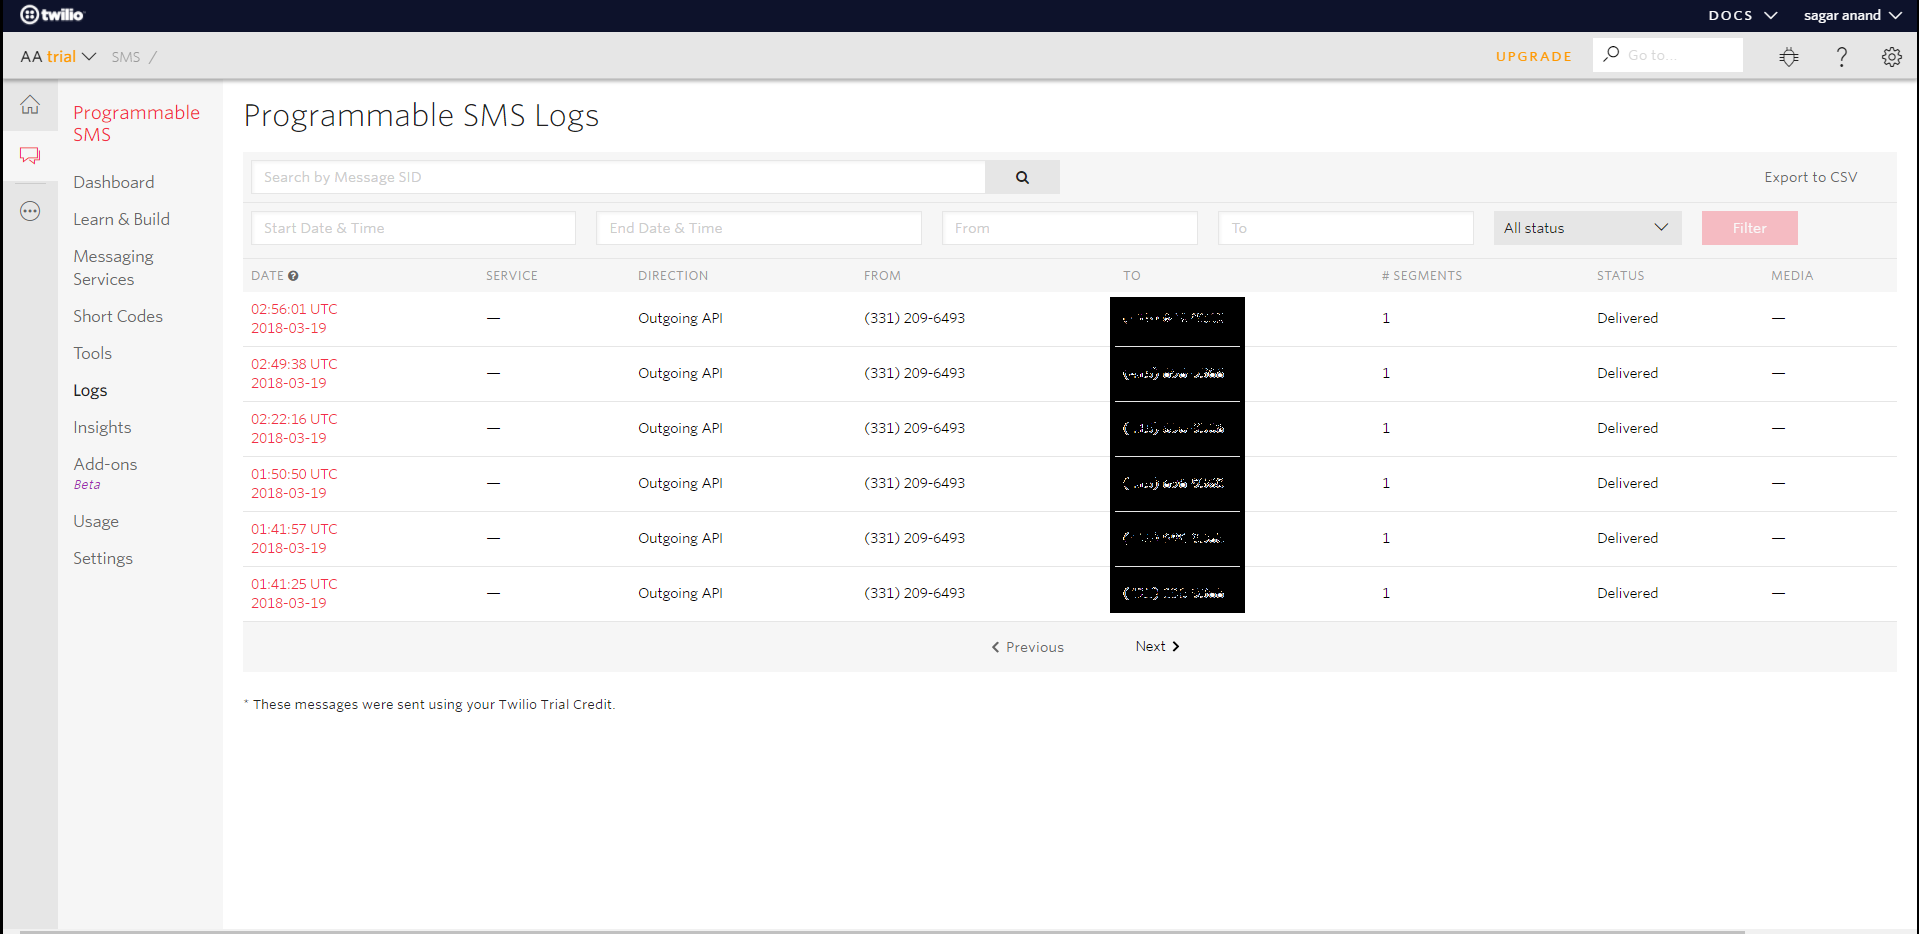Click Outgoing API in the 01:41:25 row
The width and height of the screenshot is (1919, 934).
click(x=680, y=593)
